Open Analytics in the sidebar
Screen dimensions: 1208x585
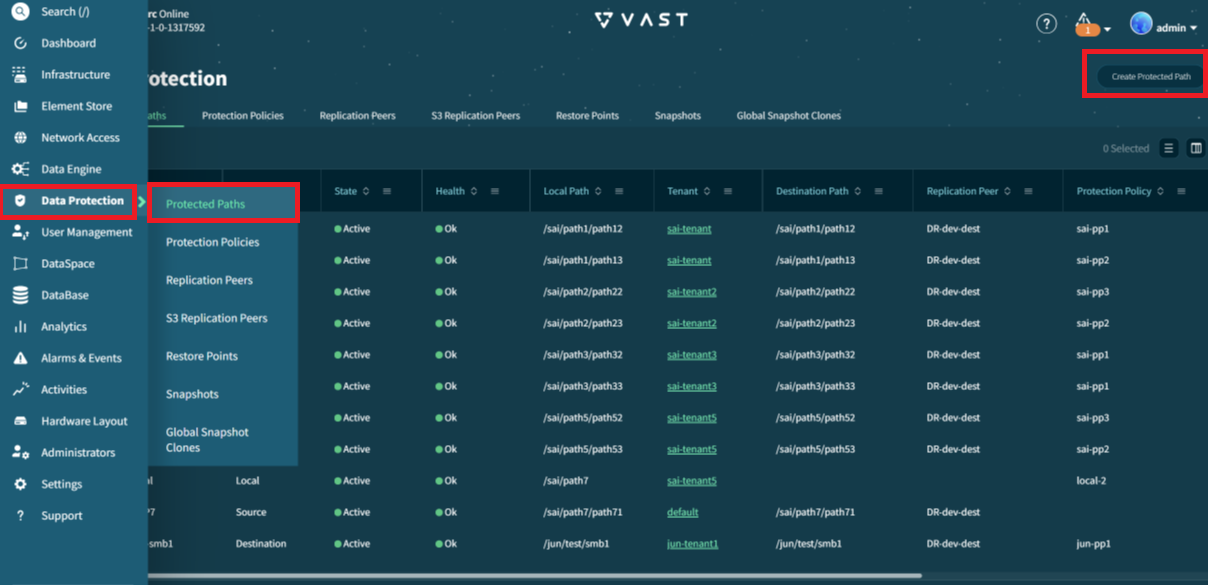tap(64, 327)
